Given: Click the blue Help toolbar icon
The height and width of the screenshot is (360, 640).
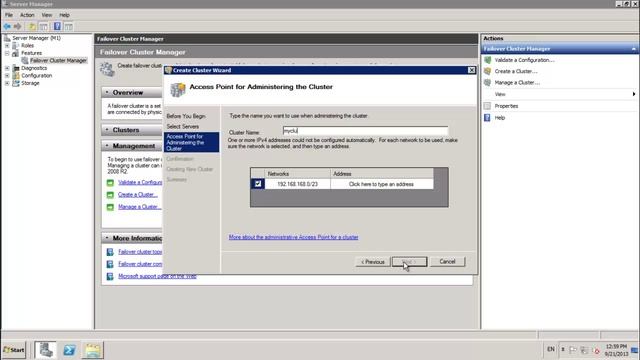Looking at the screenshot, I should click(x=57, y=27).
